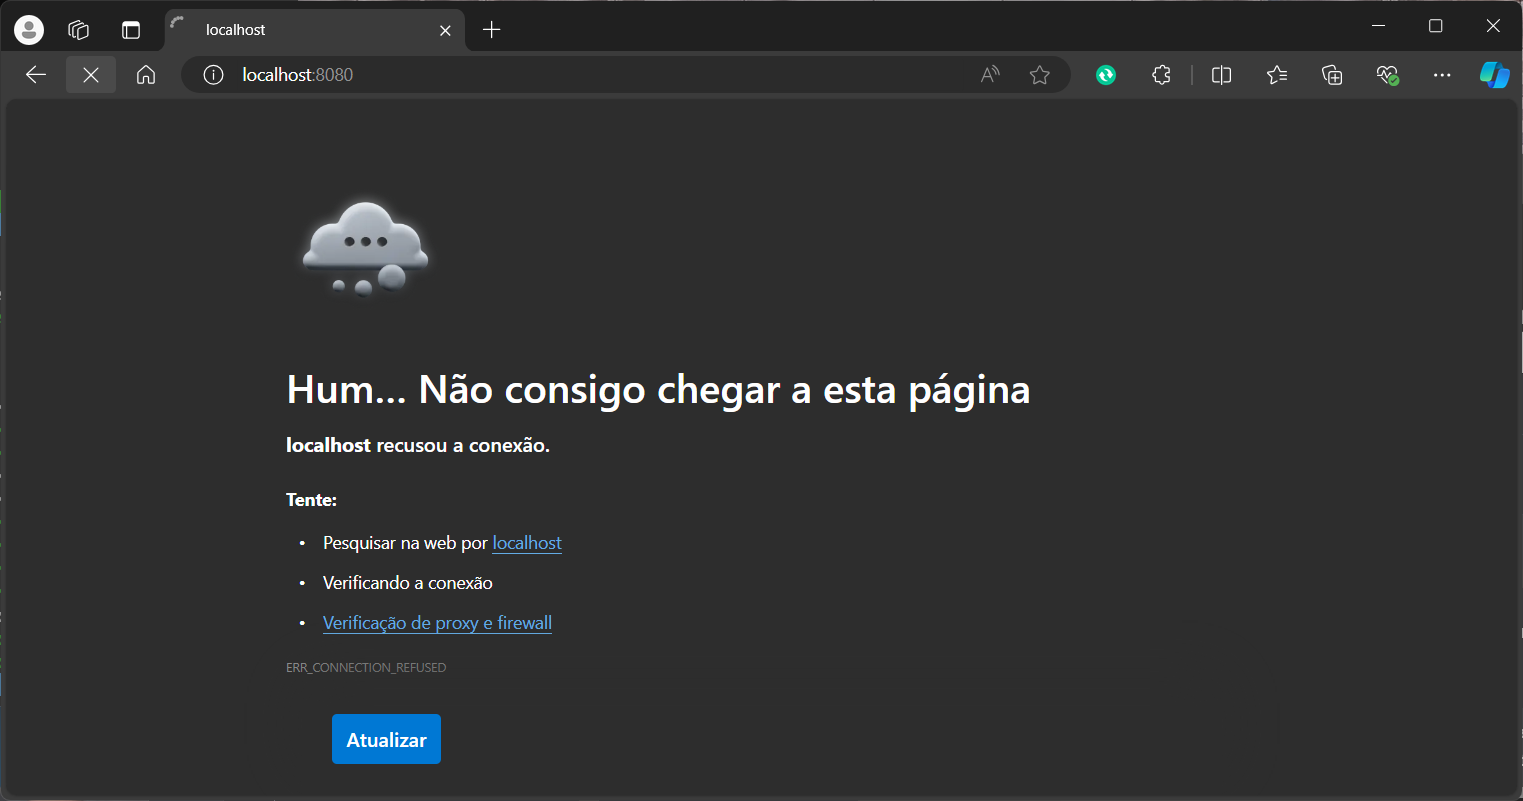The image size is (1523, 801).
Task: Open the Workspaces icon
Action: pyautogui.click(x=79, y=30)
